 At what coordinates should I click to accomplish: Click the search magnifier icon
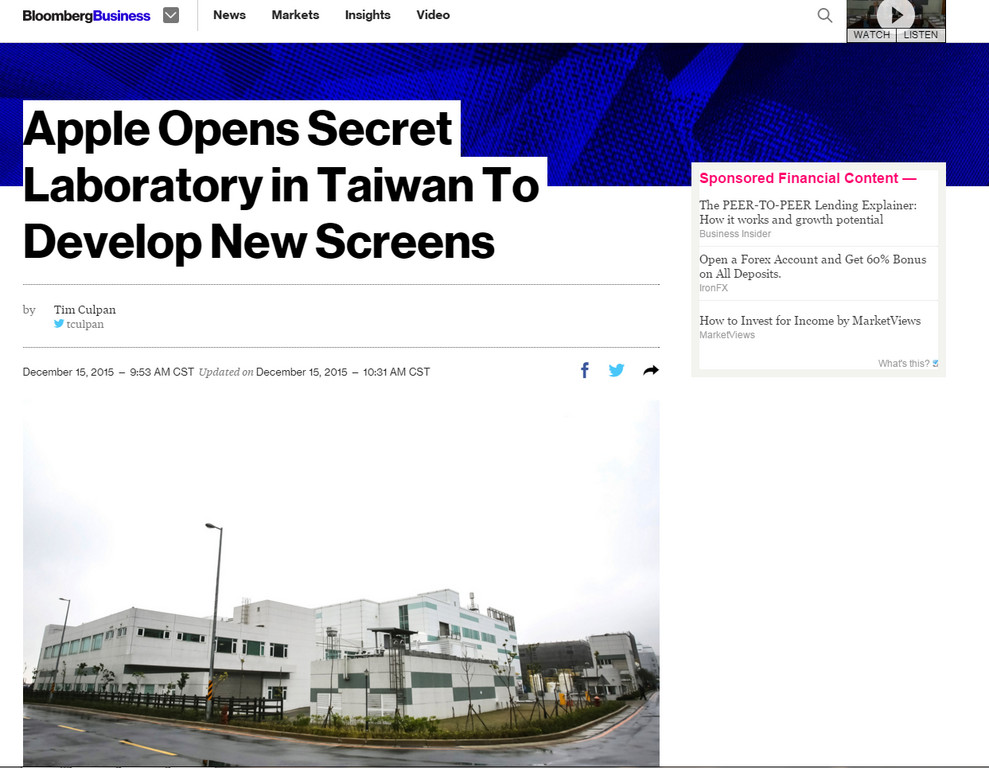coord(824,15)
